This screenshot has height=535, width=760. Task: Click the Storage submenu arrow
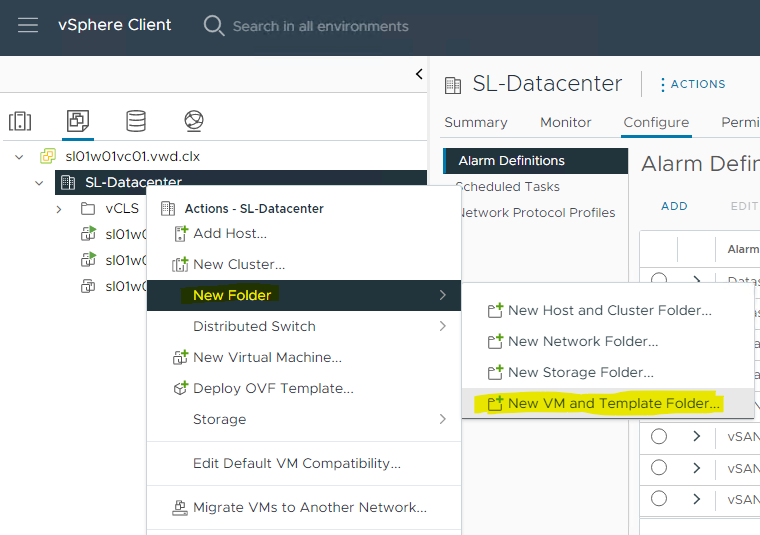coord(443,419)
